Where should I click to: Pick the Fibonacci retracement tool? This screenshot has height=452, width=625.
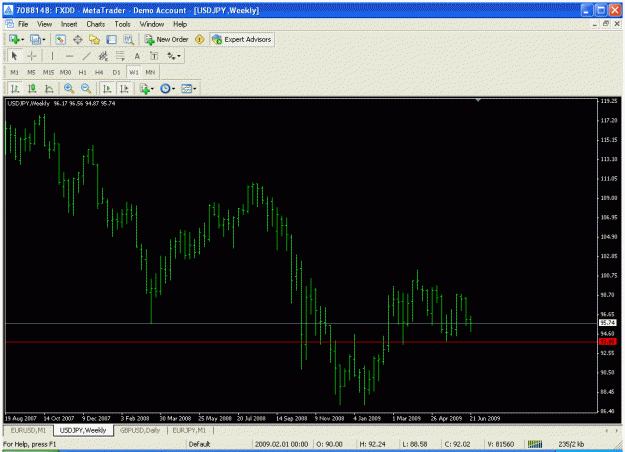click(x=120, y=56)
